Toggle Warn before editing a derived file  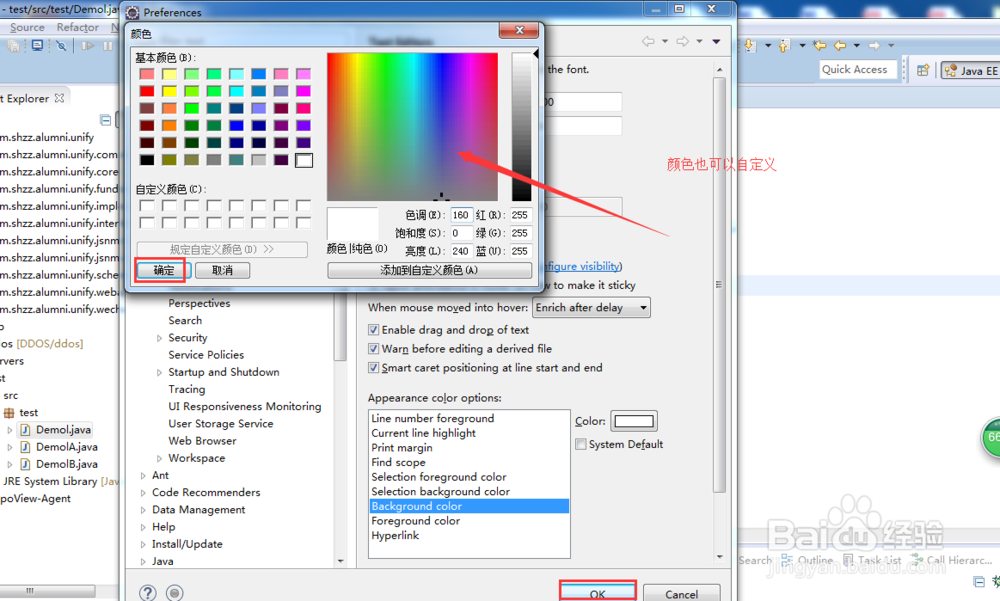coord(374,349)
